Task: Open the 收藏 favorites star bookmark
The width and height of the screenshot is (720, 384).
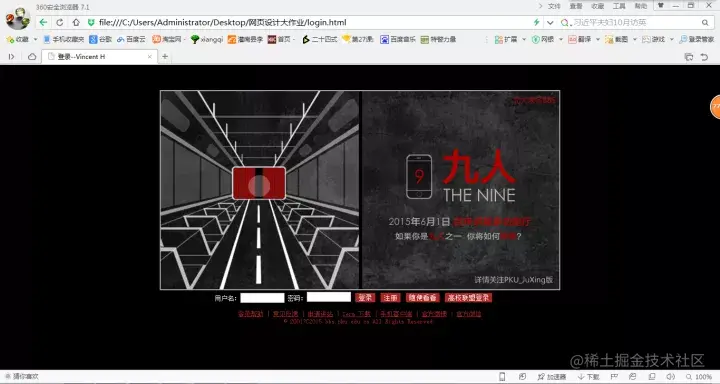Action: [x=18, y=40]
